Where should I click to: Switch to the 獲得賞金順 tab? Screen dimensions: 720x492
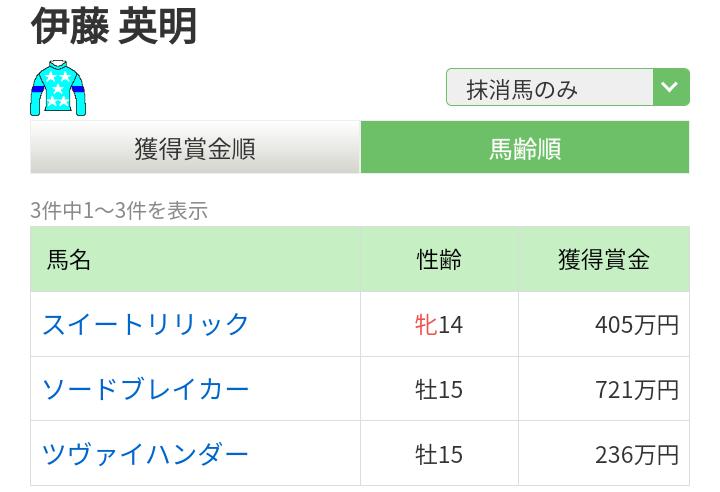click(195, 148)
